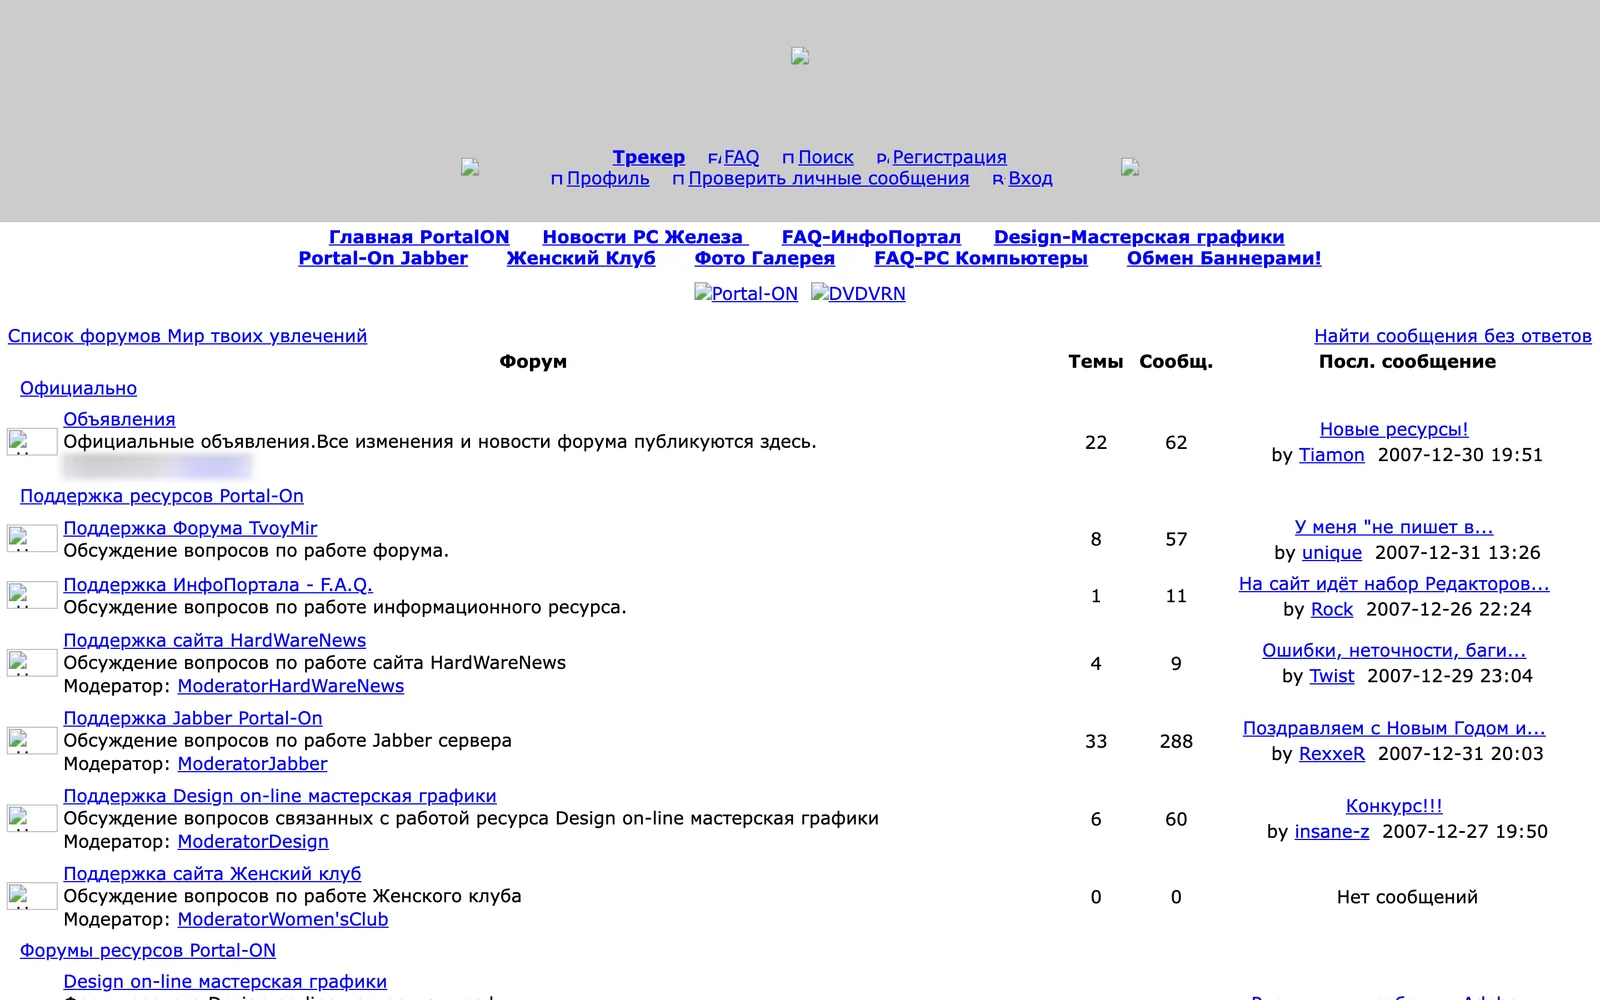Open the Поиск search page
Viewport: 1600px width, 1000px height.
[826, 157]
